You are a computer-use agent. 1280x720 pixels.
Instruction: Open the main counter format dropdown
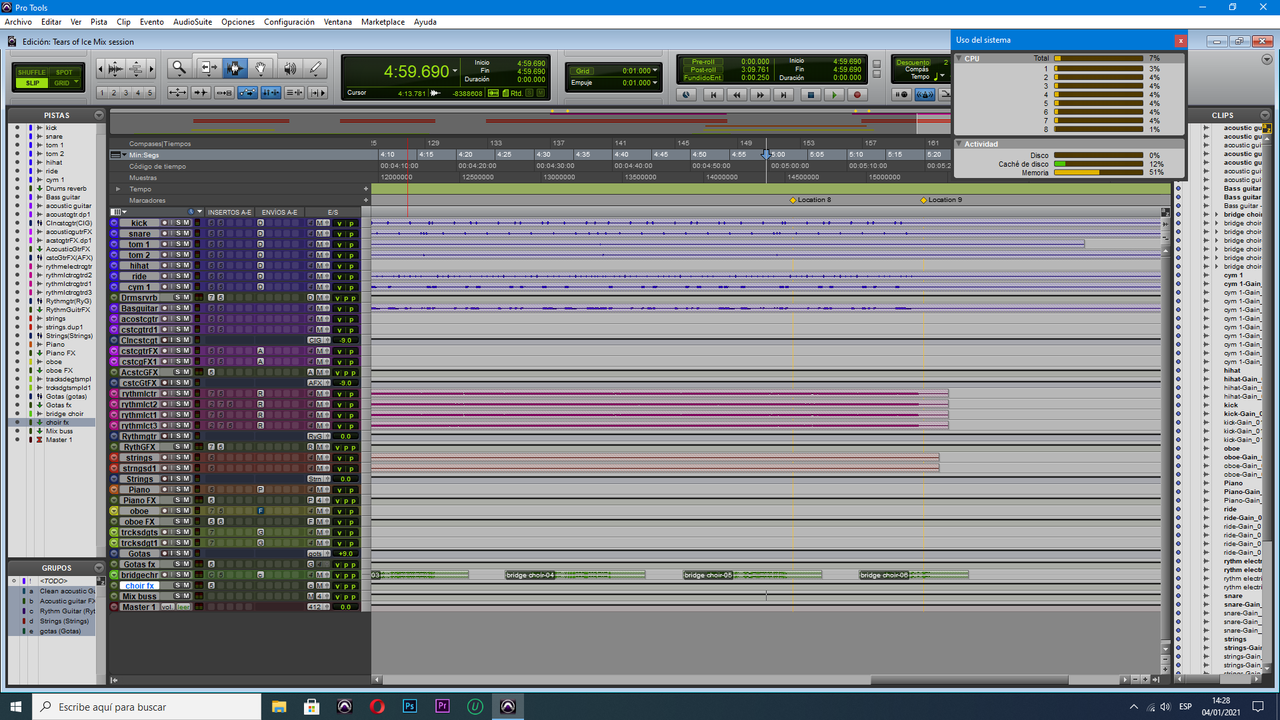[455, 71]
